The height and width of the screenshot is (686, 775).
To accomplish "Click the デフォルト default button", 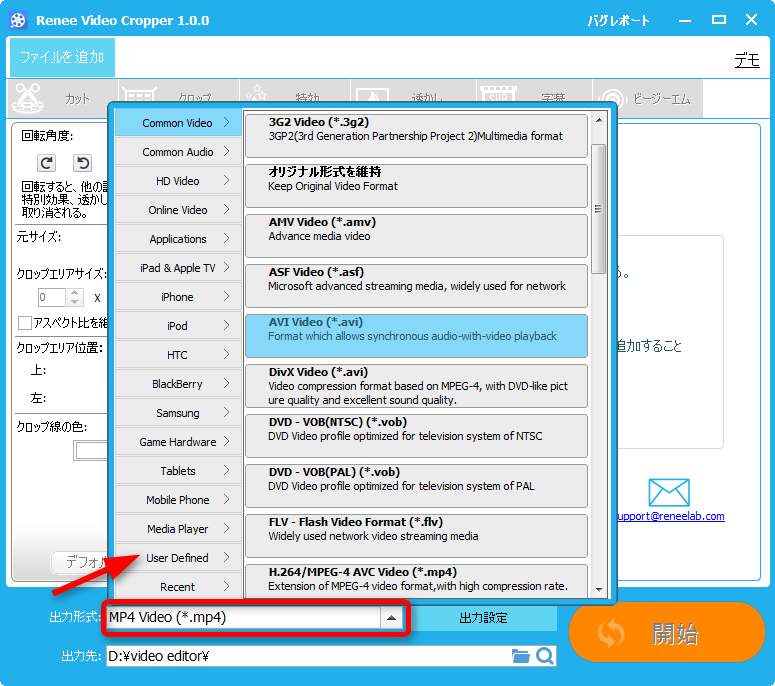I will (x=81, y=562).
